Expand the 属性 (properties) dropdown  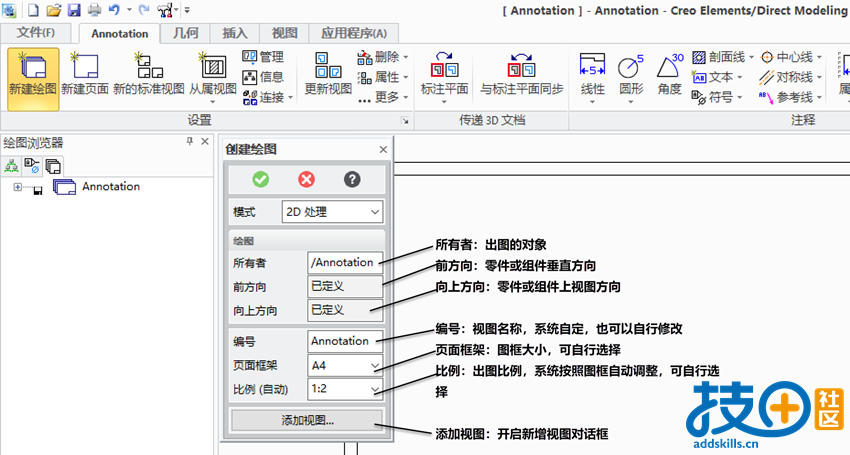click(405, 77)
